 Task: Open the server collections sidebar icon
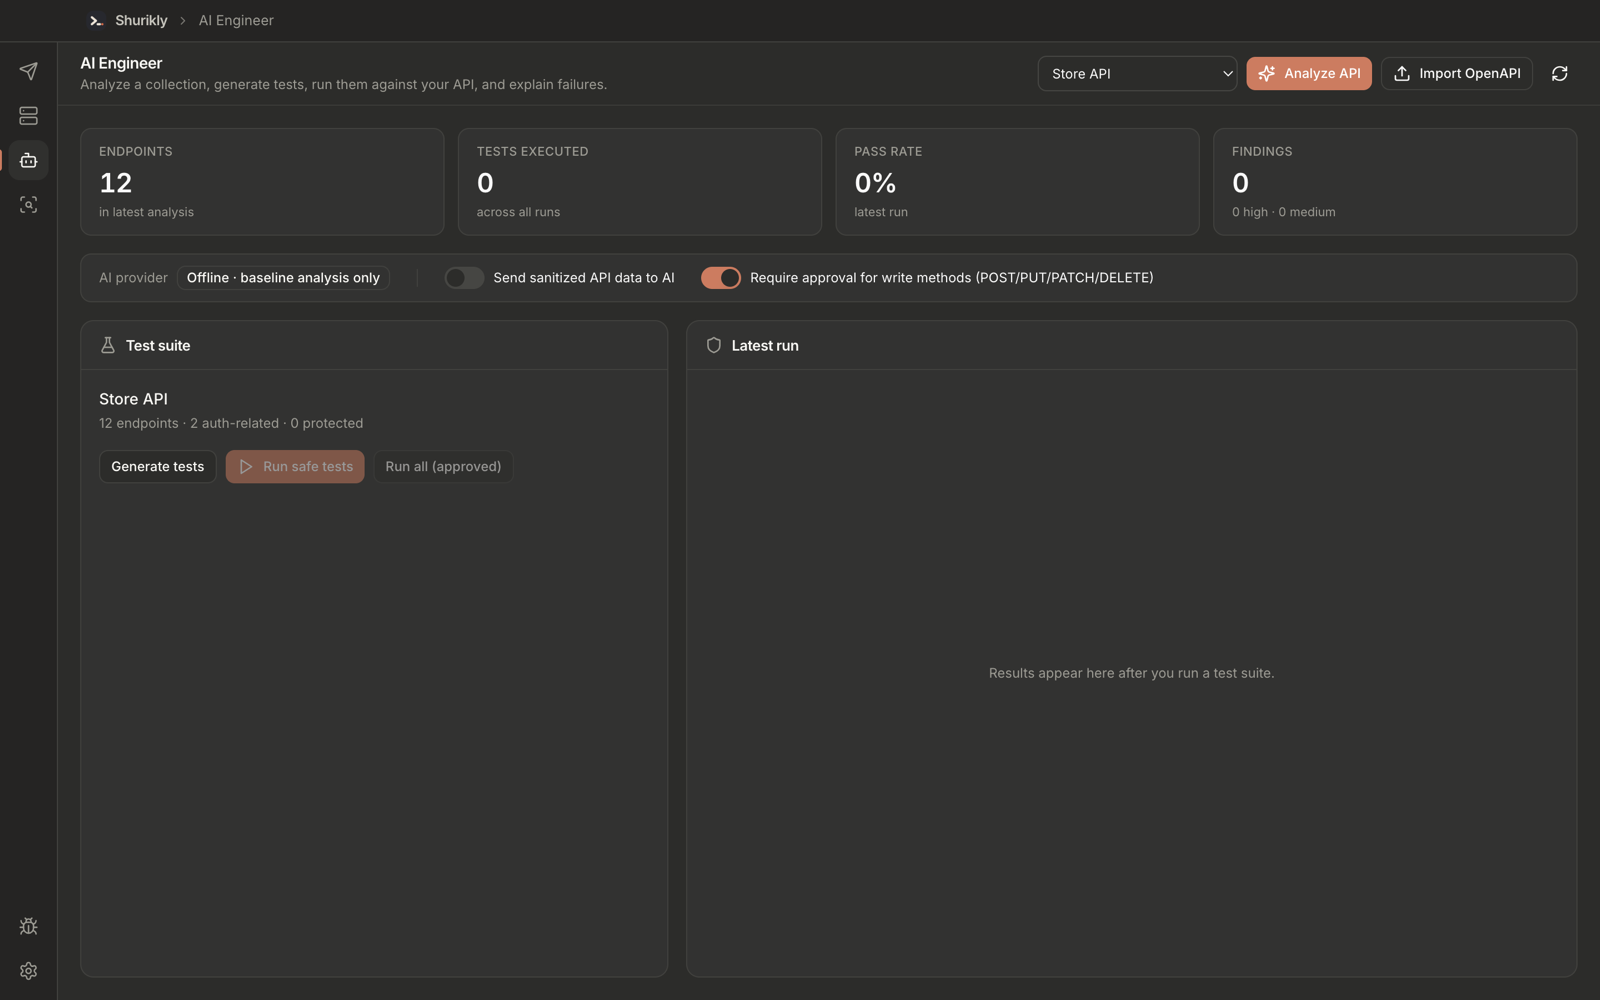28,116
